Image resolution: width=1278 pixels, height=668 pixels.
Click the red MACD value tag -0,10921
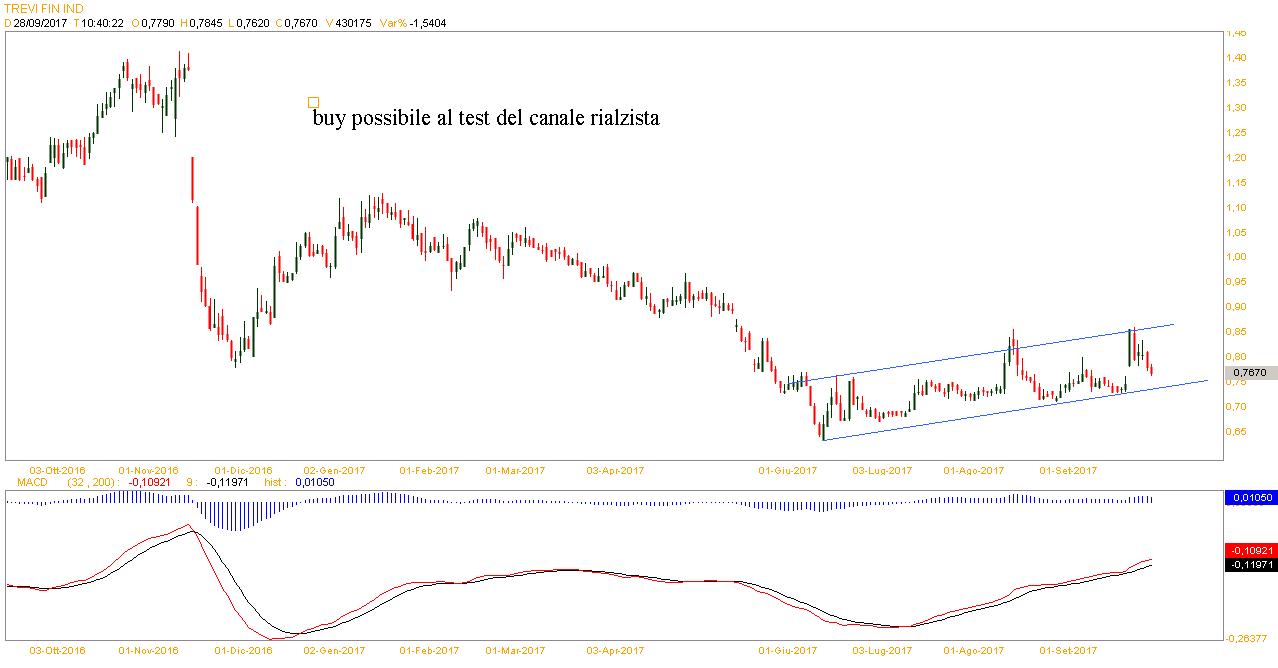click(x=1249, y=551)
